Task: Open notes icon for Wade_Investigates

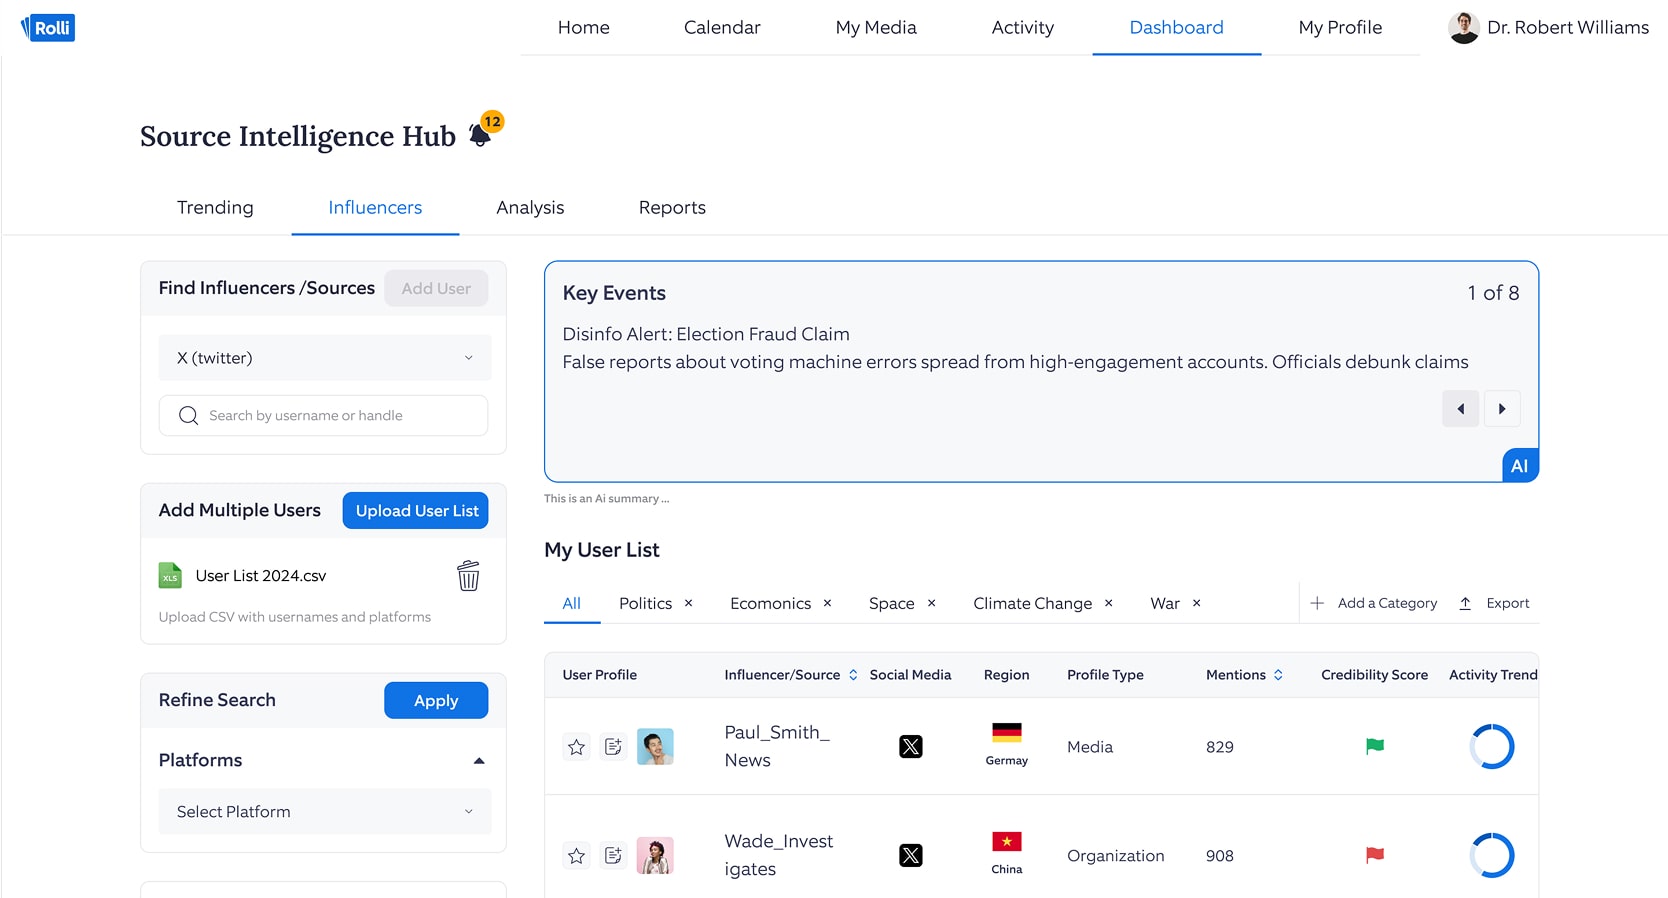Action: coord(613,856)
